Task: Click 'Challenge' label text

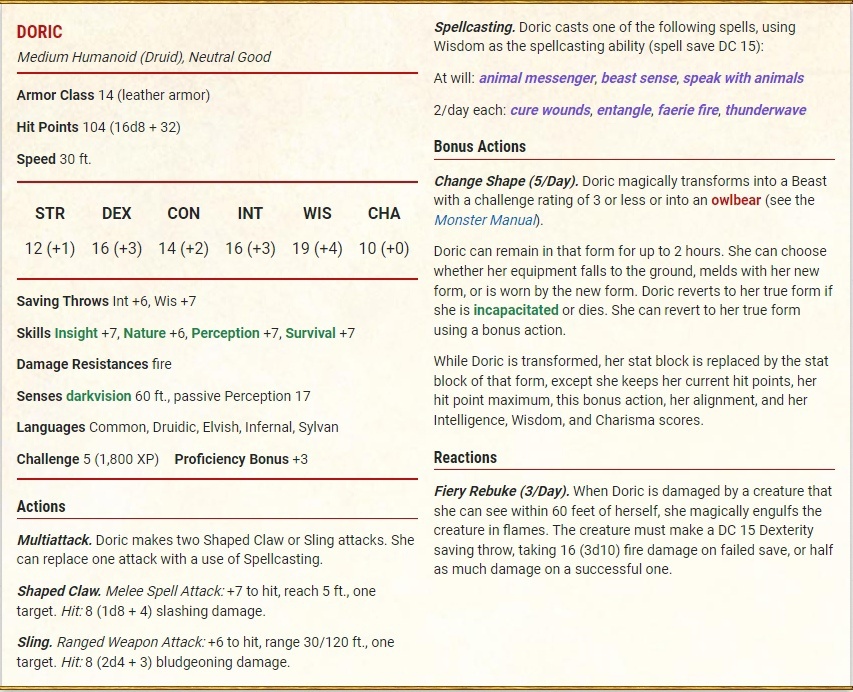Action: tap(48, 459)
